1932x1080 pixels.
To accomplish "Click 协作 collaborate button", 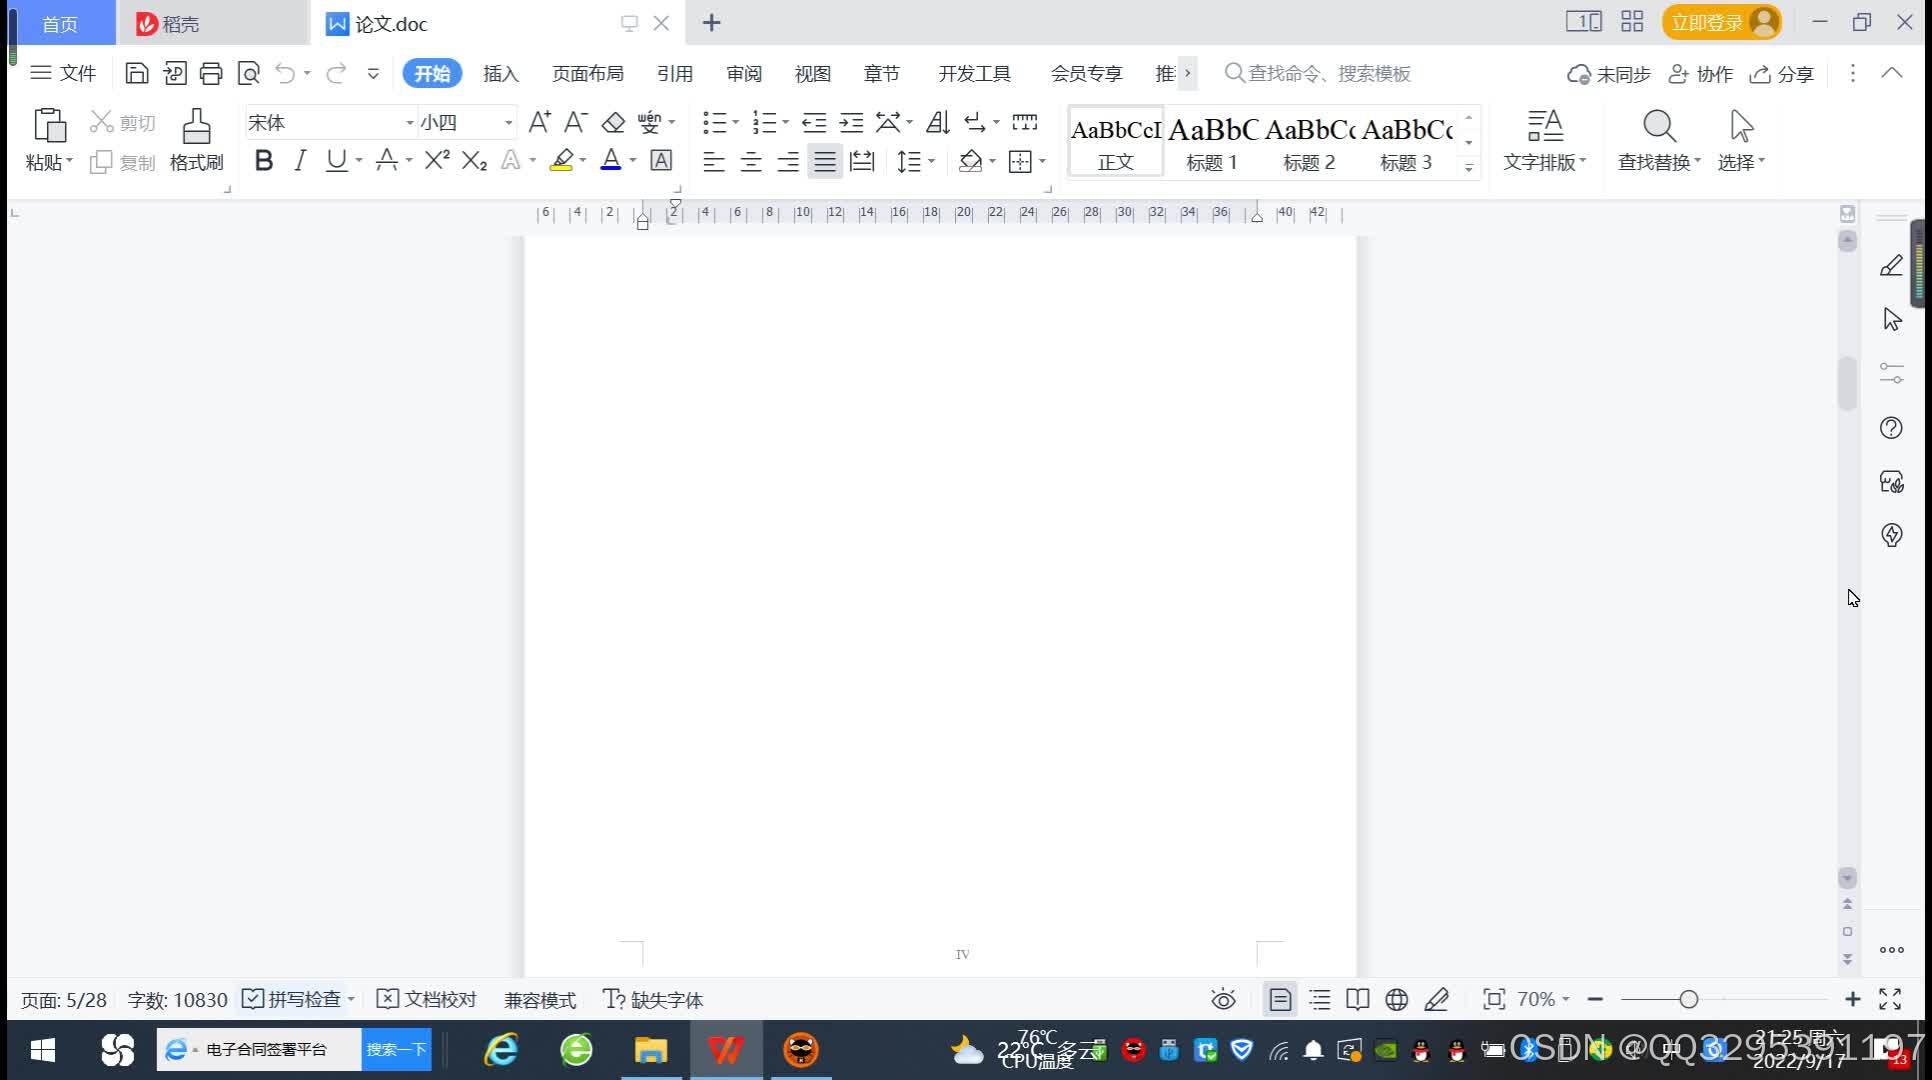I will (1701, 74).
